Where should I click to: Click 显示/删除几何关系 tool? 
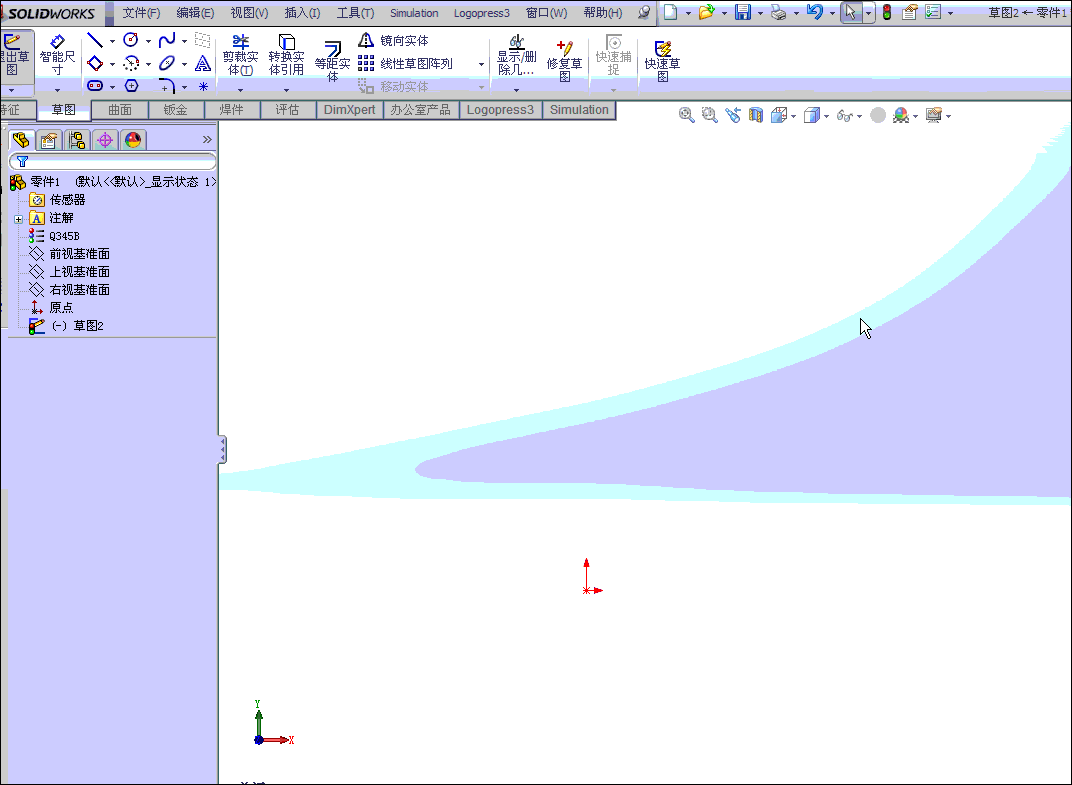pyautogui.click(x=516, y=54)
